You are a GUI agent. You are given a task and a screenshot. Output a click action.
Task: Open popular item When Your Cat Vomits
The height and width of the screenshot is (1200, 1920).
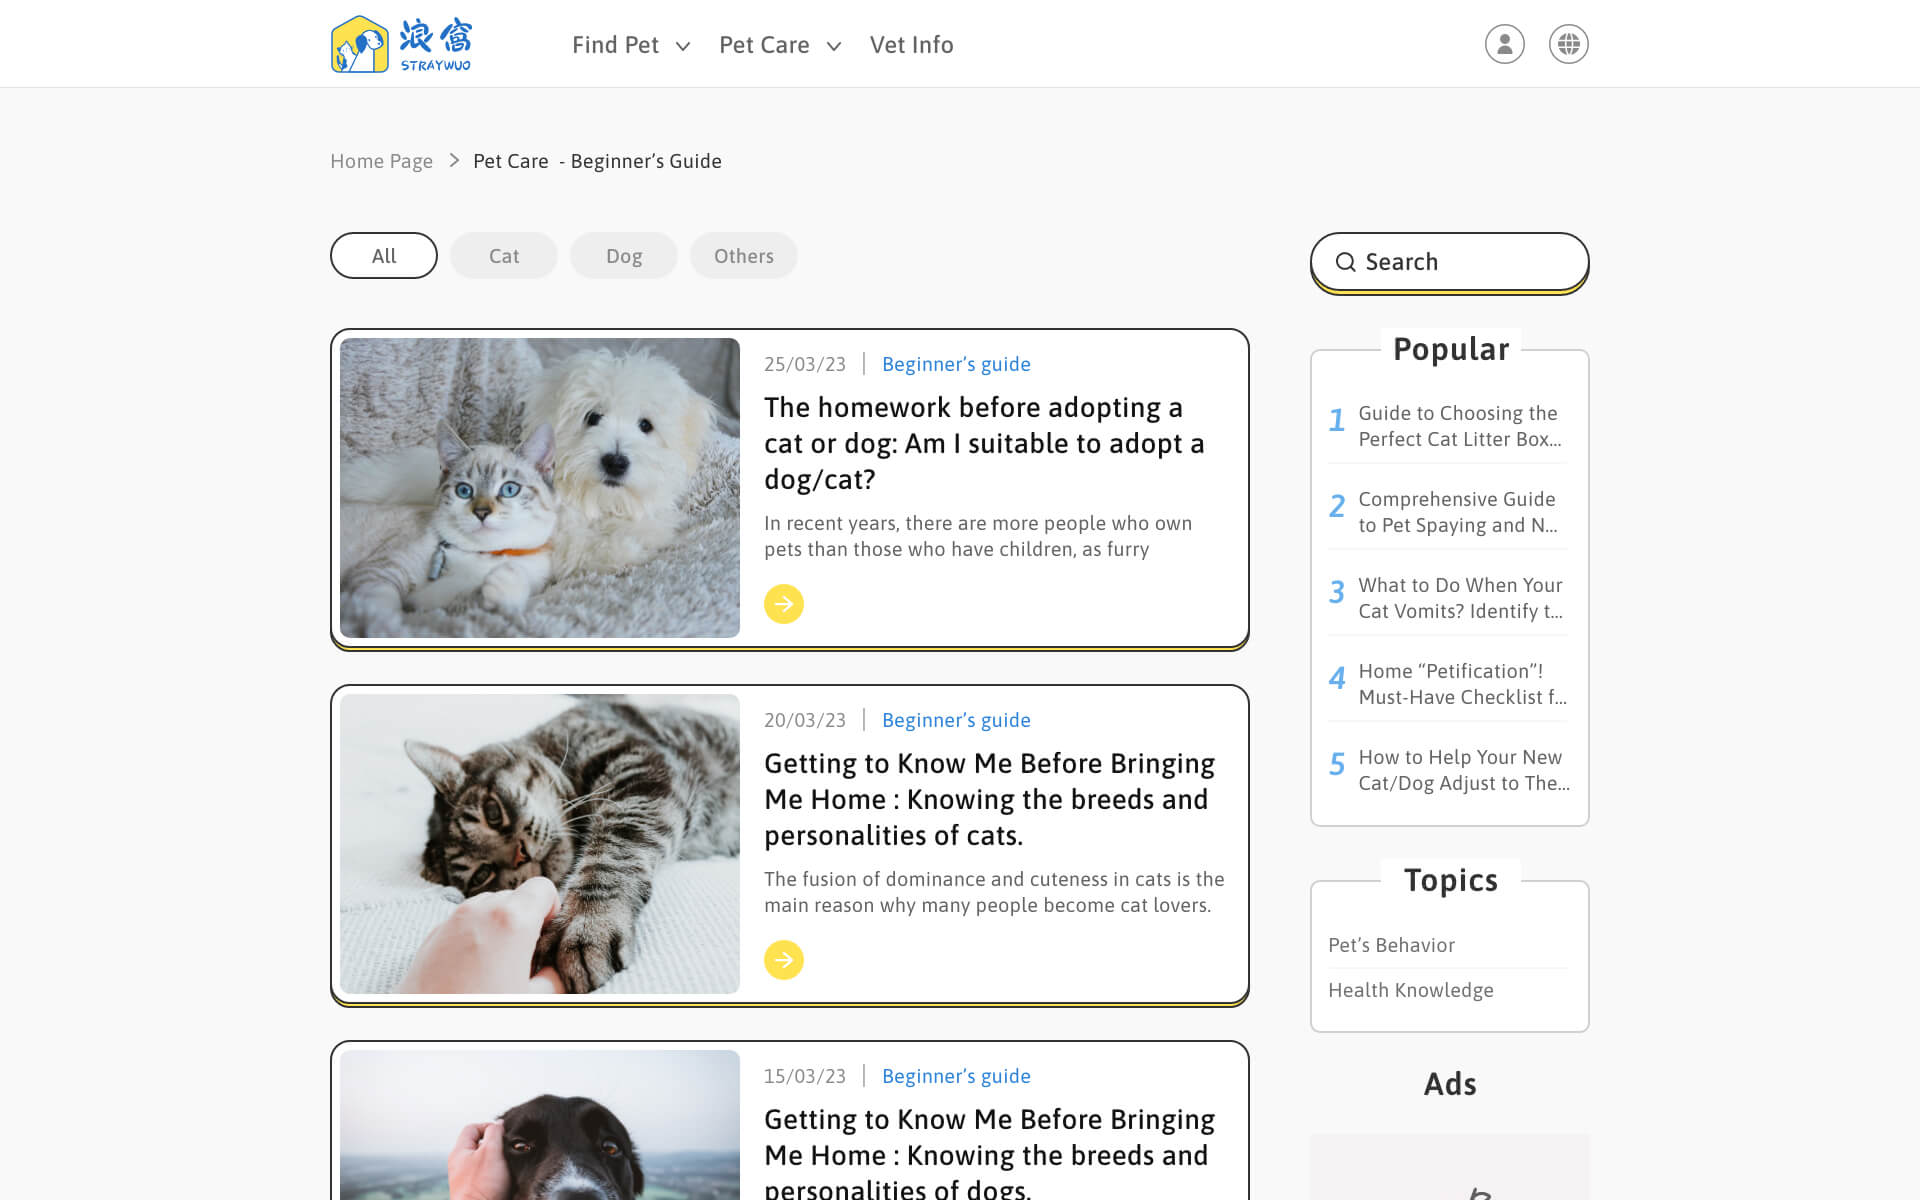point(1448,598)
